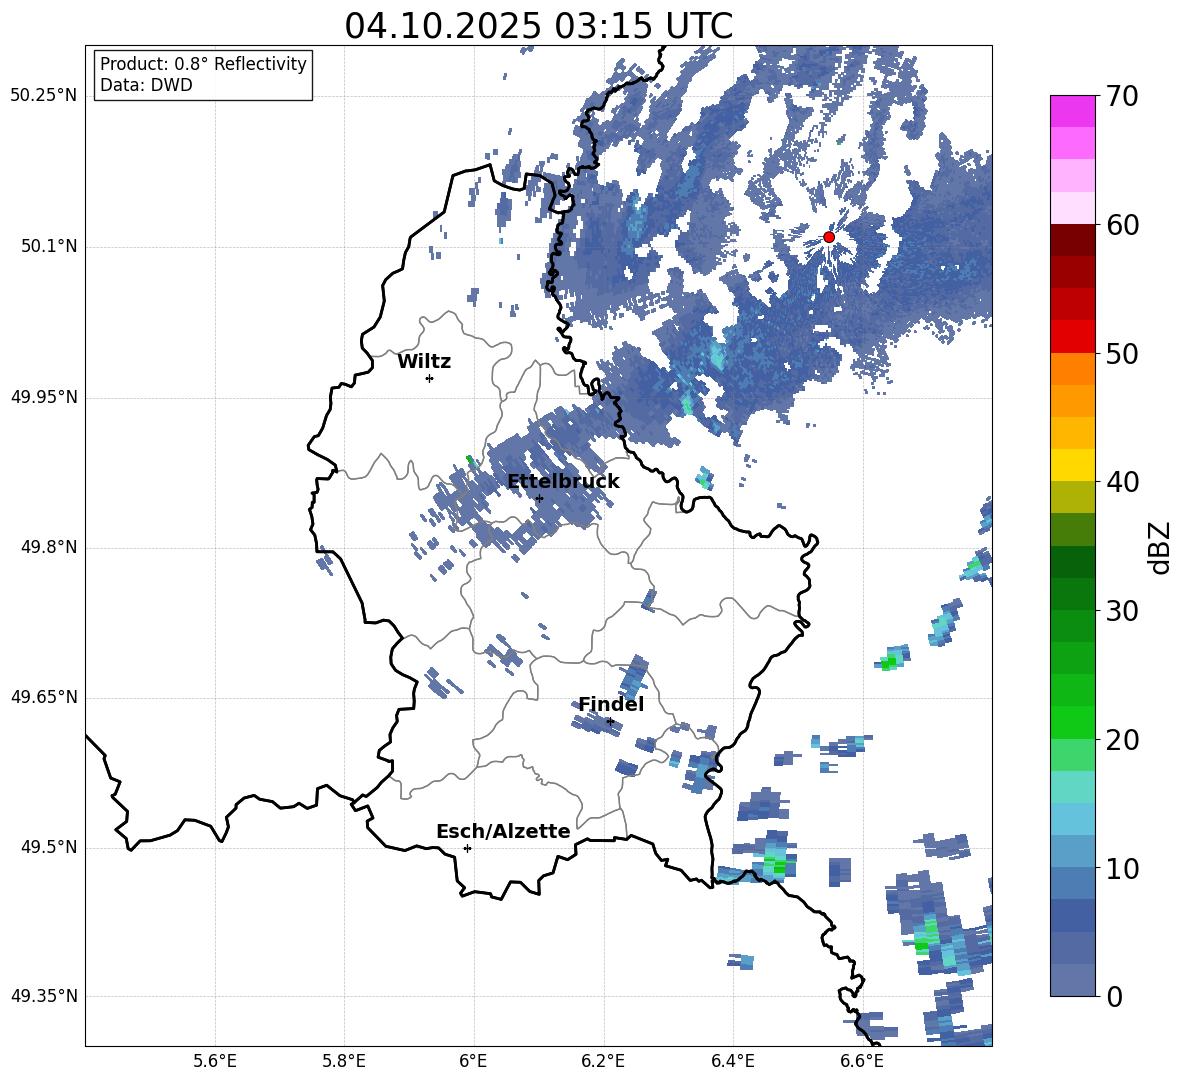Click the 10 tick on colorbar

point(1121,868)
